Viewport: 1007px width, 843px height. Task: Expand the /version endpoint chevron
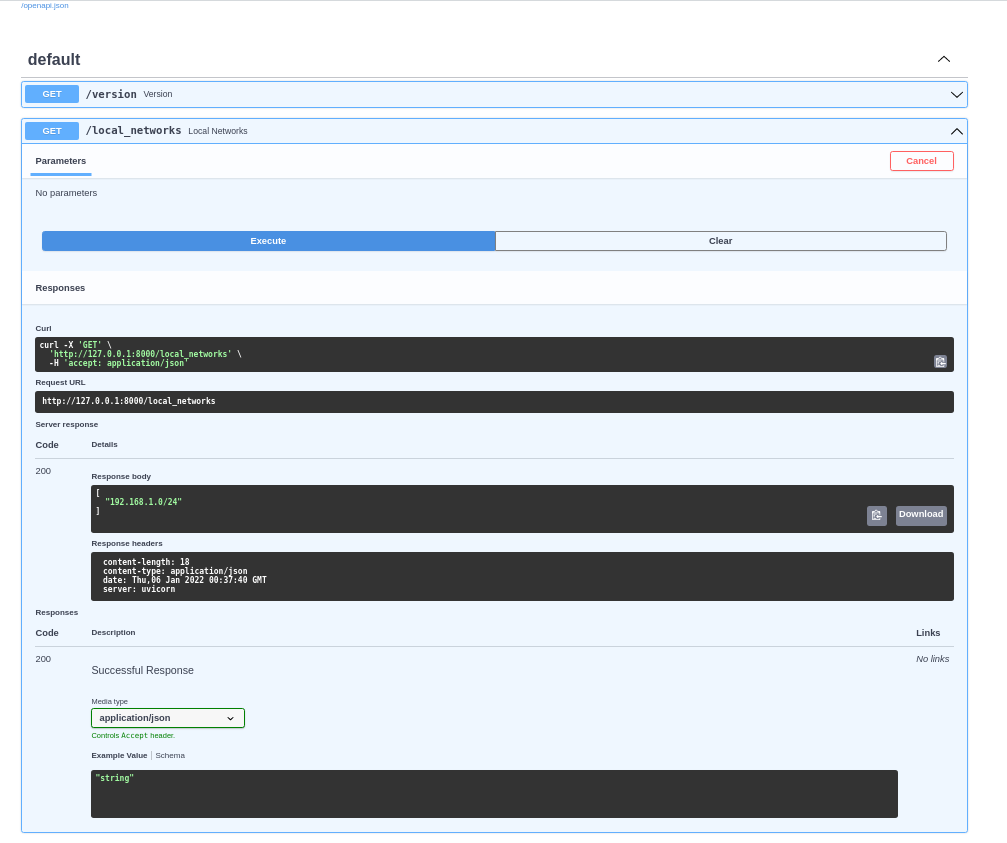[956, 94]
